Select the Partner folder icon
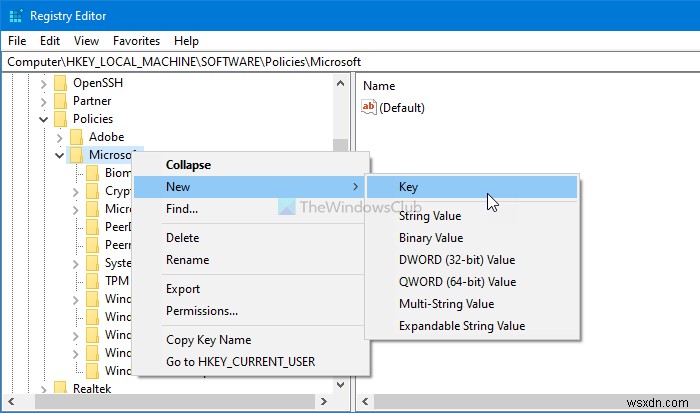The image size is (700, 413). 60,100
